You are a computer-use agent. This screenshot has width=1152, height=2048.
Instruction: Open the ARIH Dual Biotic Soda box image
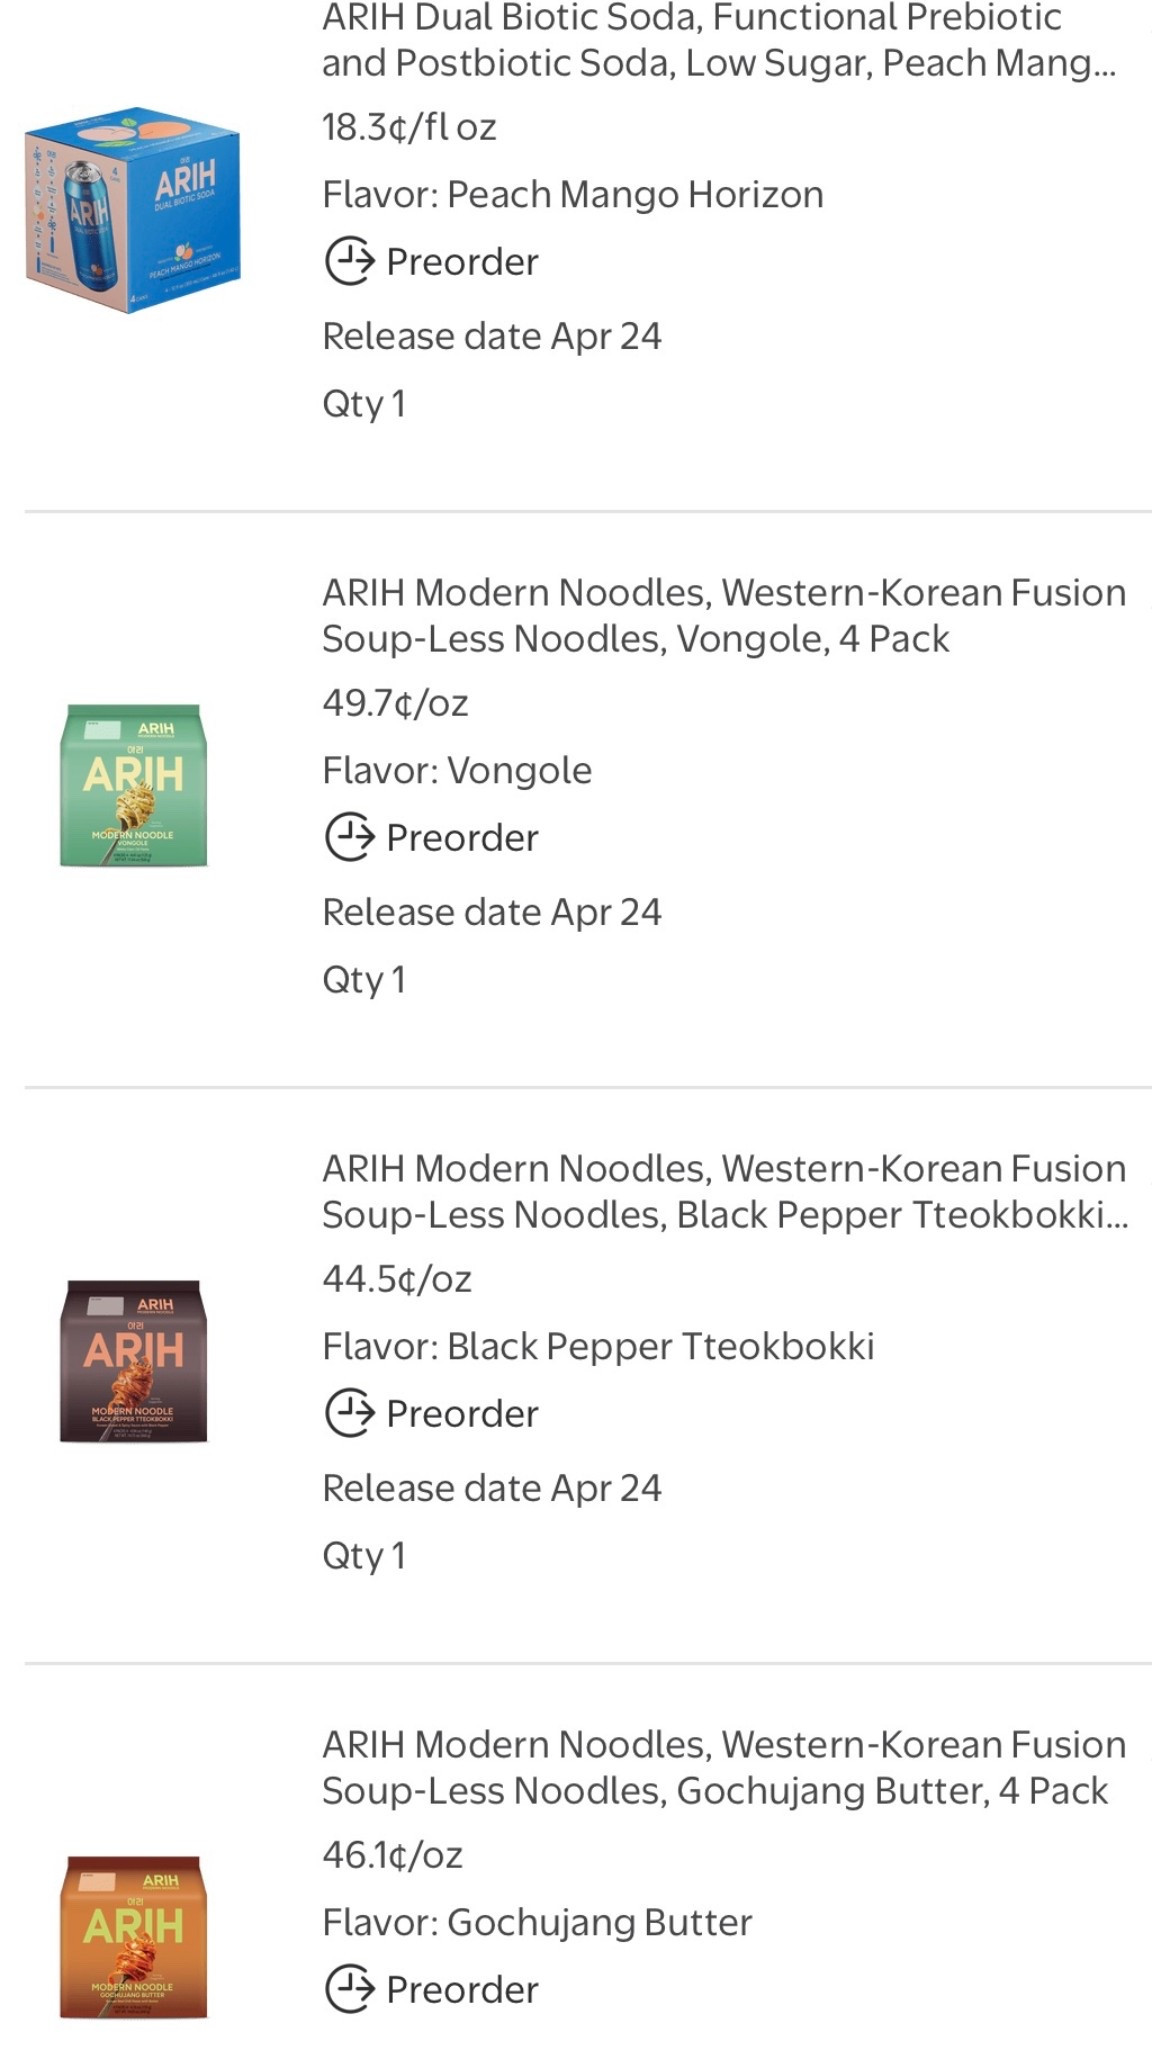pos(133,210)
